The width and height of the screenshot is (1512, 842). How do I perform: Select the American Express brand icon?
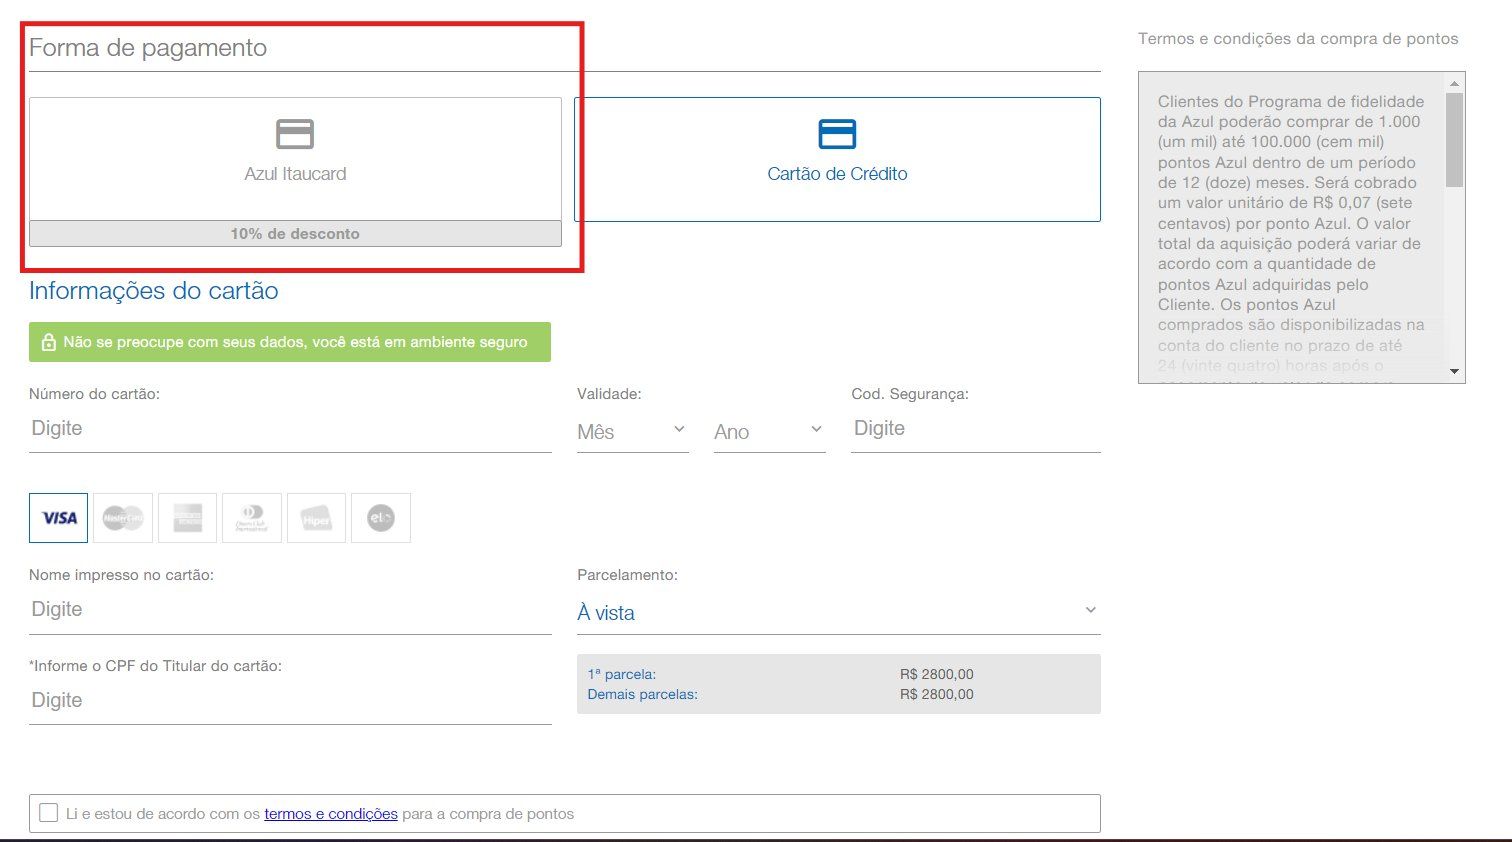tap(187, 518)
